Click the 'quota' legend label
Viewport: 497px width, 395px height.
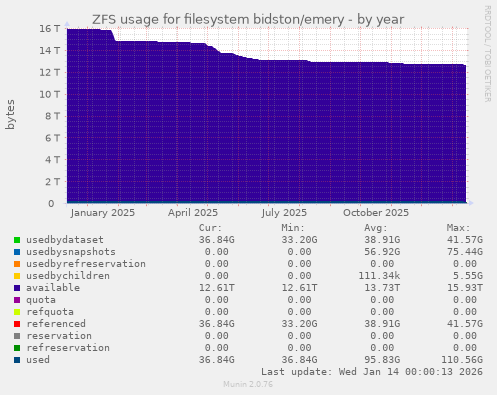point(41,300)
